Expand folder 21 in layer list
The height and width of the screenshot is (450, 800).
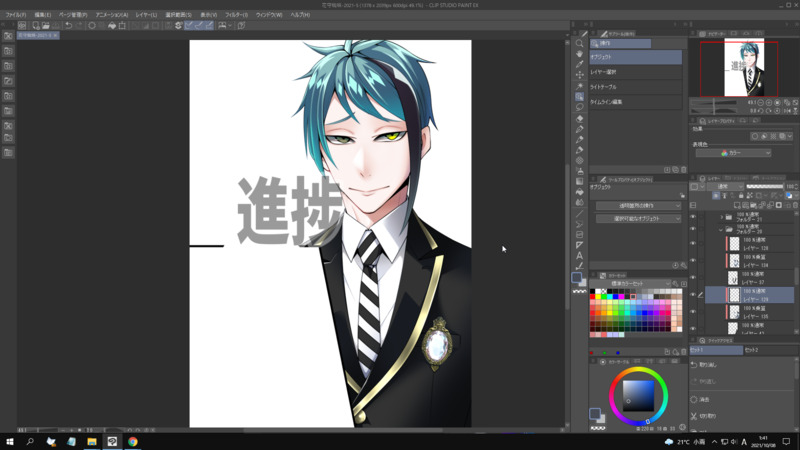721,217
